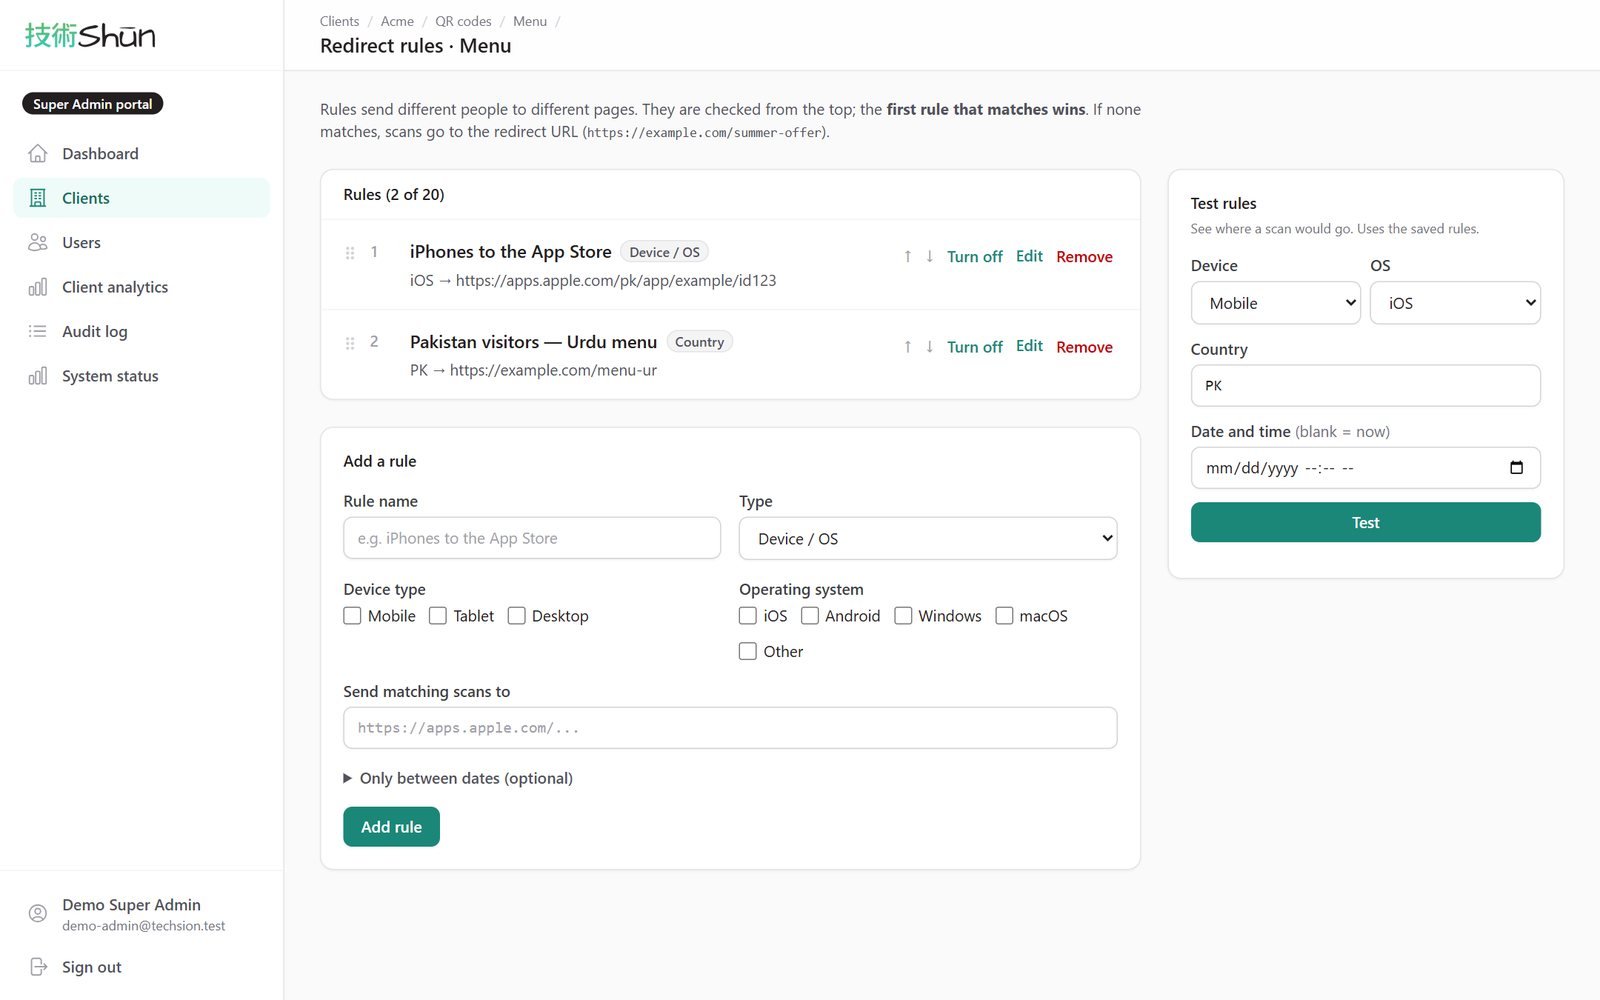The width and height of the screenshot is (1600, 1000).
Task: Move iPhones to the App Store rule down
Action: [930, 257]
